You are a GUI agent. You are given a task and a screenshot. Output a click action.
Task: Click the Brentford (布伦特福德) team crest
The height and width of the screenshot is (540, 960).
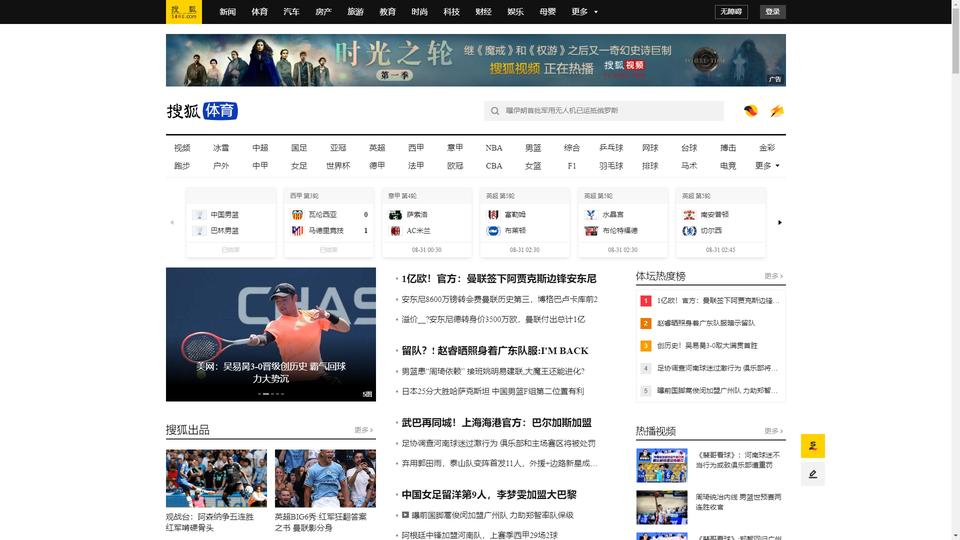tap(591, 231)
